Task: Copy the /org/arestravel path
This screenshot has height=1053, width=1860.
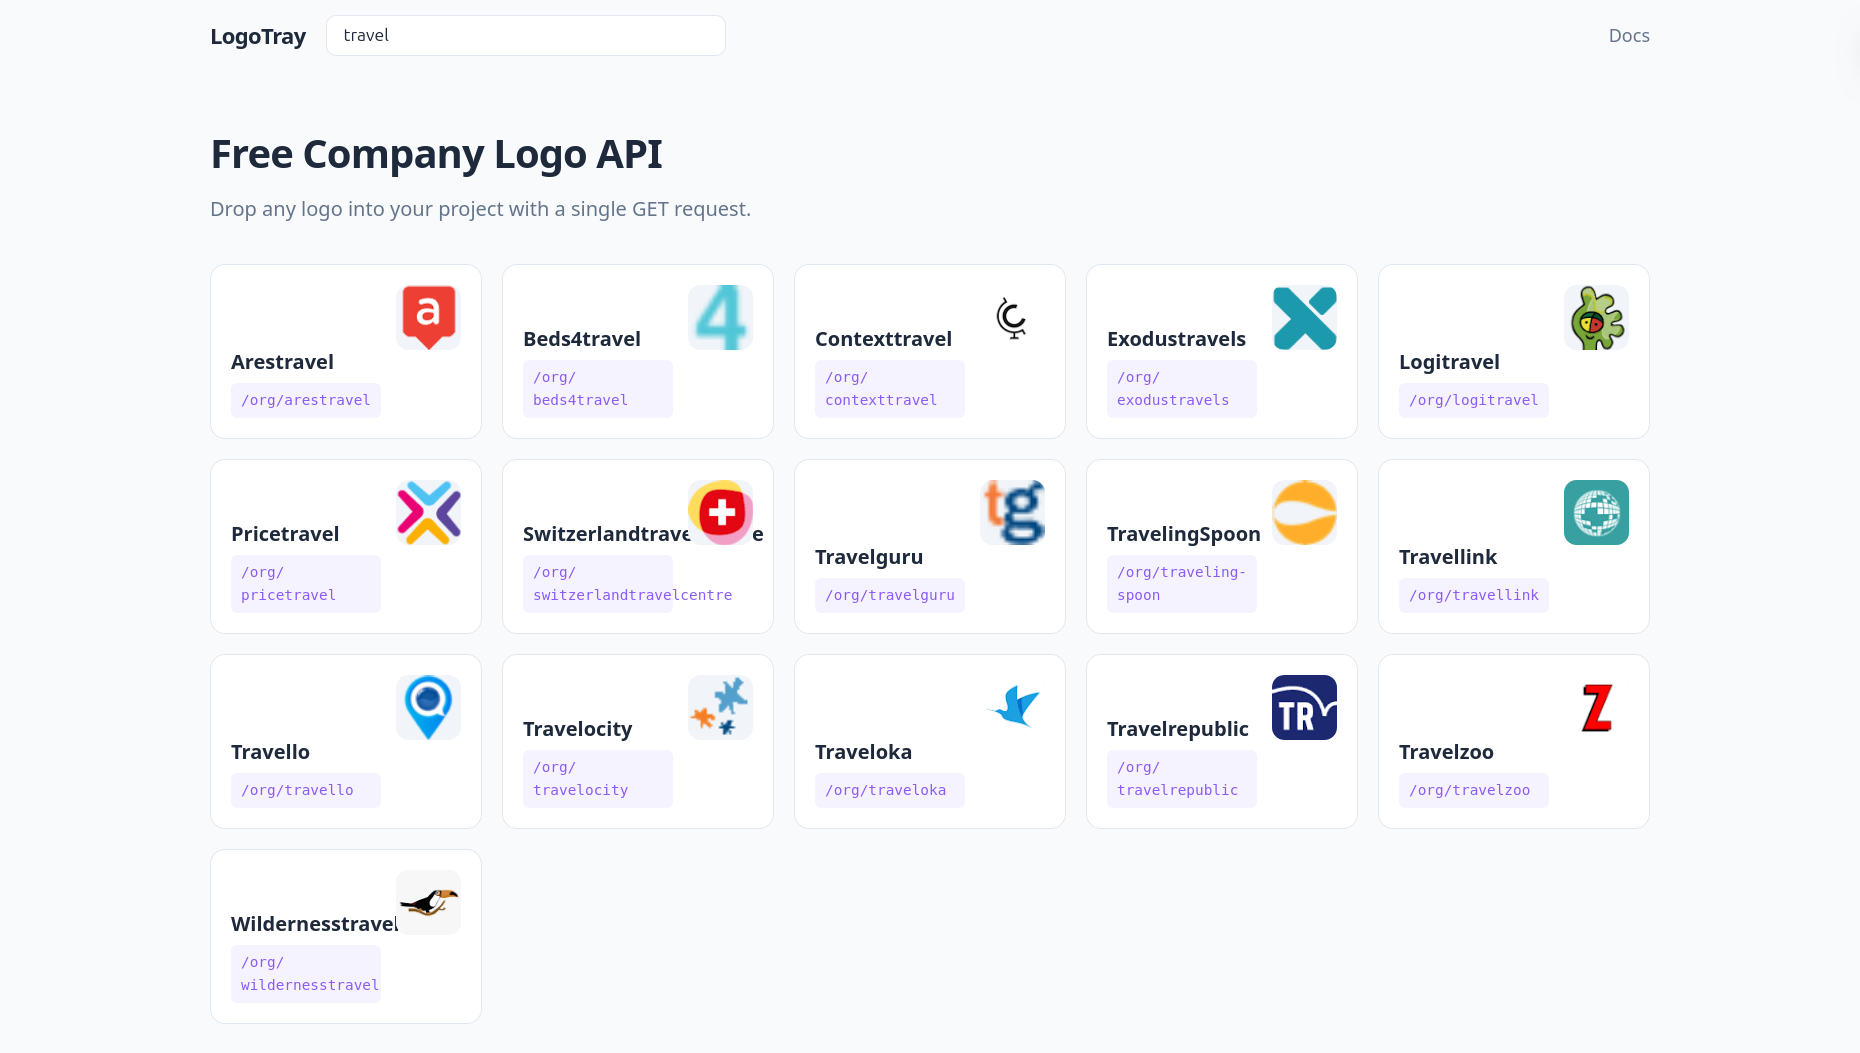Action: point(306,400)
